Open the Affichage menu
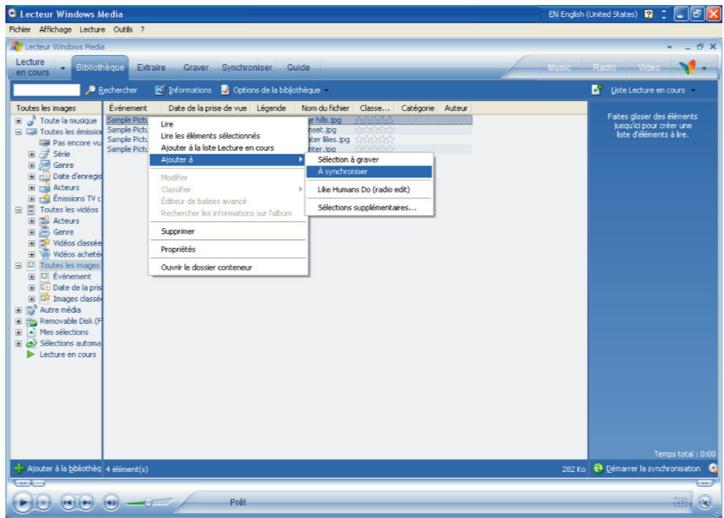724x518 pixels. click(55, 30)
